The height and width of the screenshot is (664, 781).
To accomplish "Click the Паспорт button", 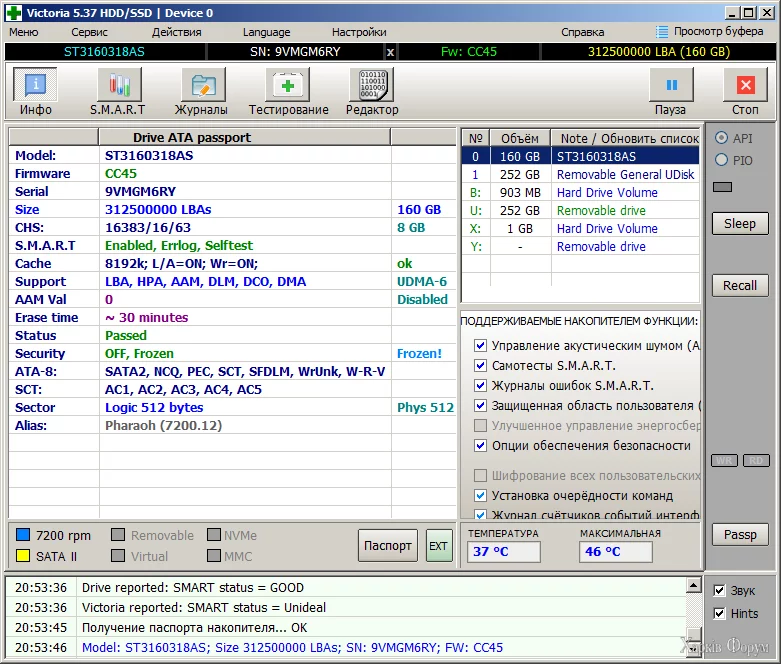I will pyautogui.click(x=387, y=546).
